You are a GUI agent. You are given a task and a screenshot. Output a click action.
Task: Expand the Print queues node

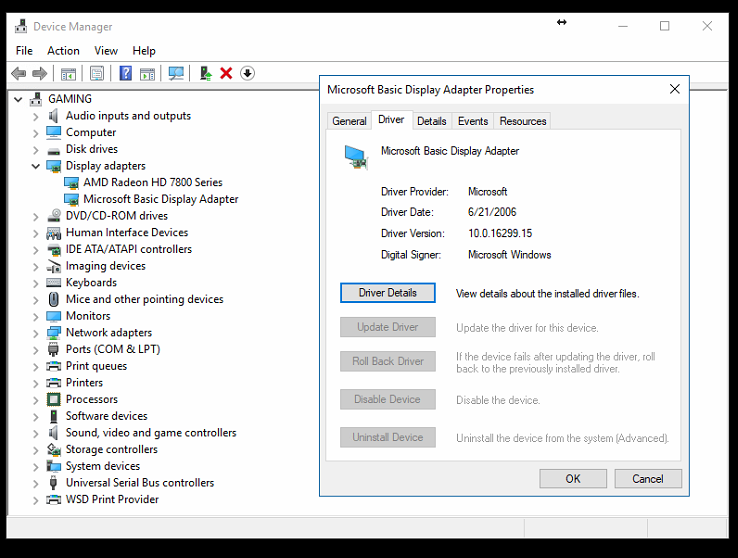pos(36,367)
